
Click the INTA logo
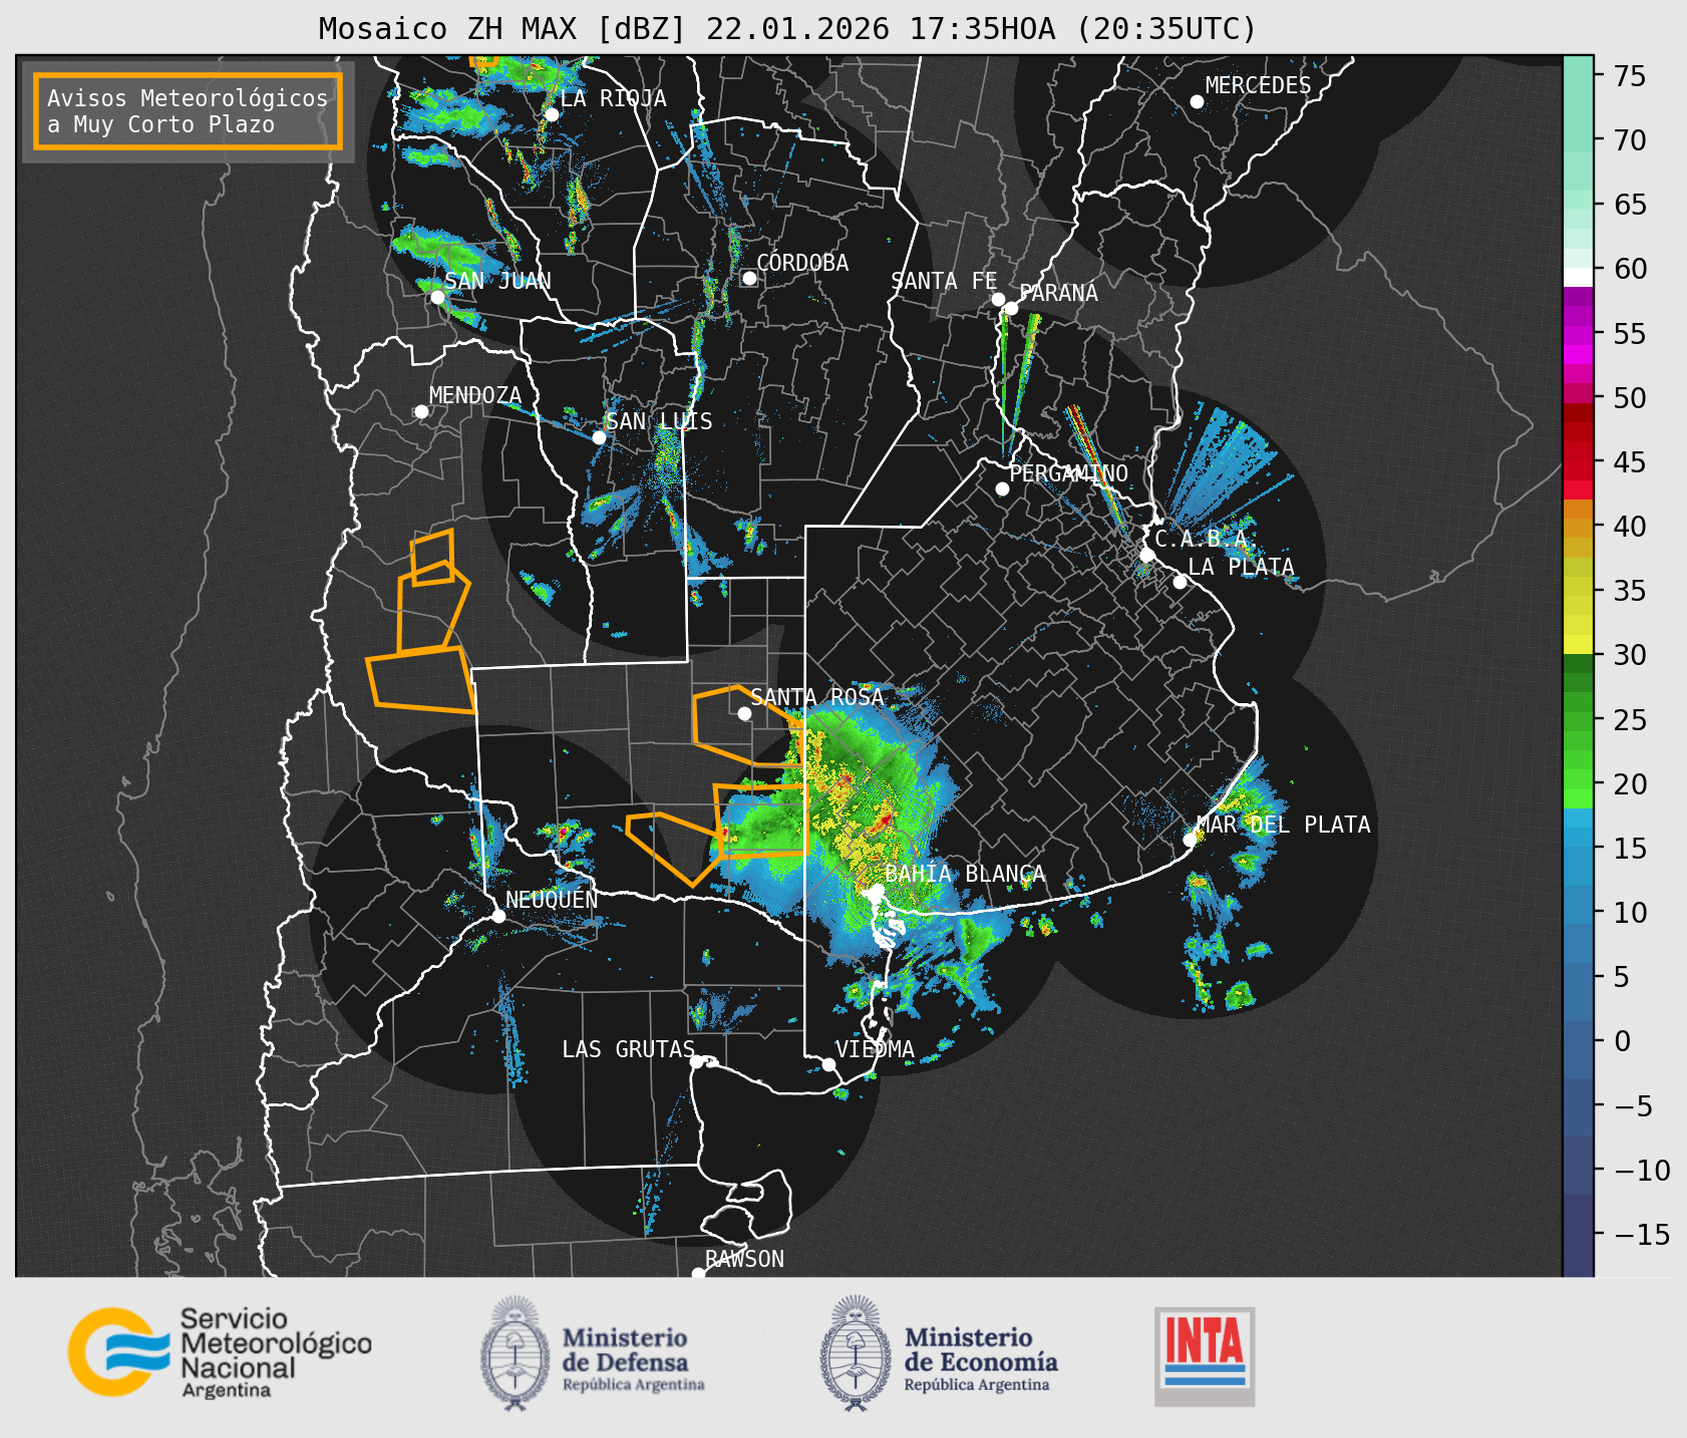(x=1205, y=1356)
